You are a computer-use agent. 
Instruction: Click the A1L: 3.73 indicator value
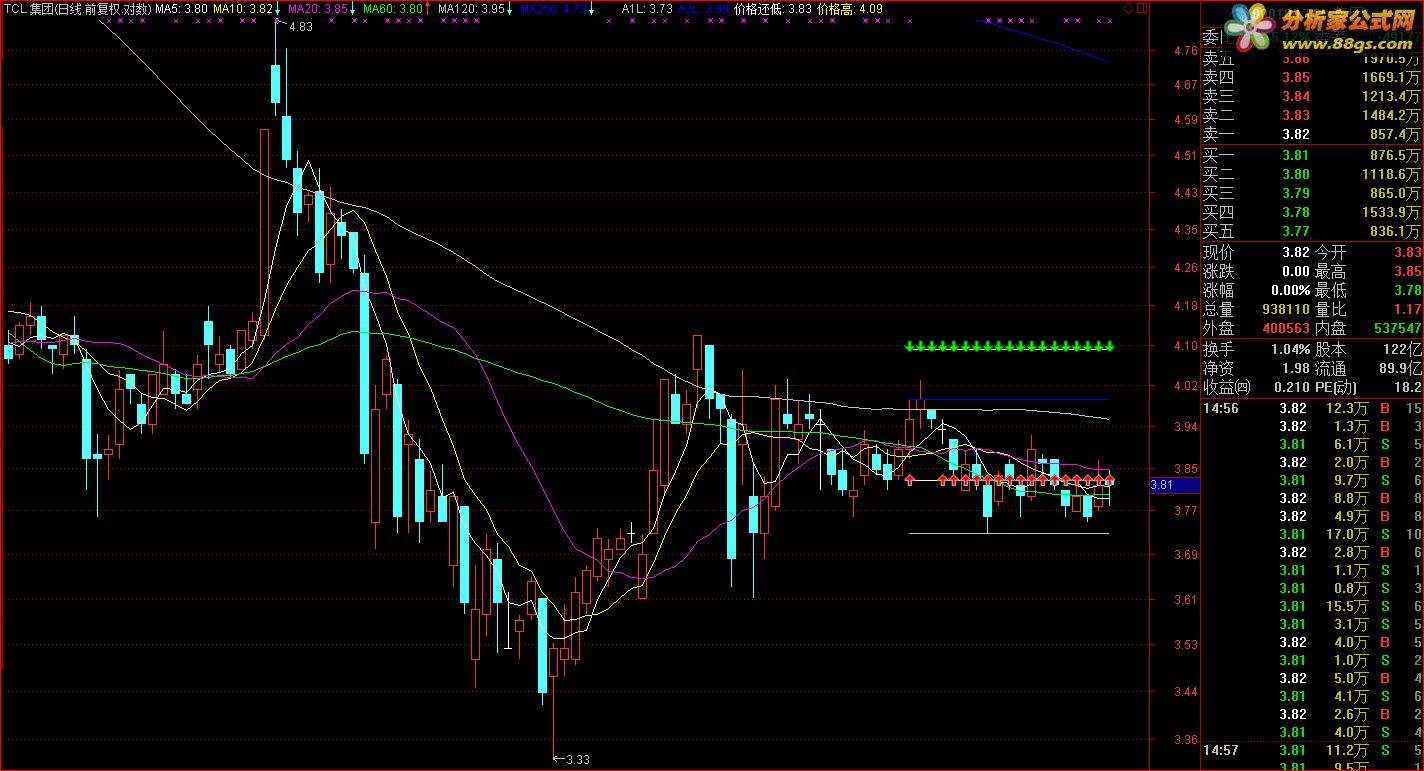[646, 8]
